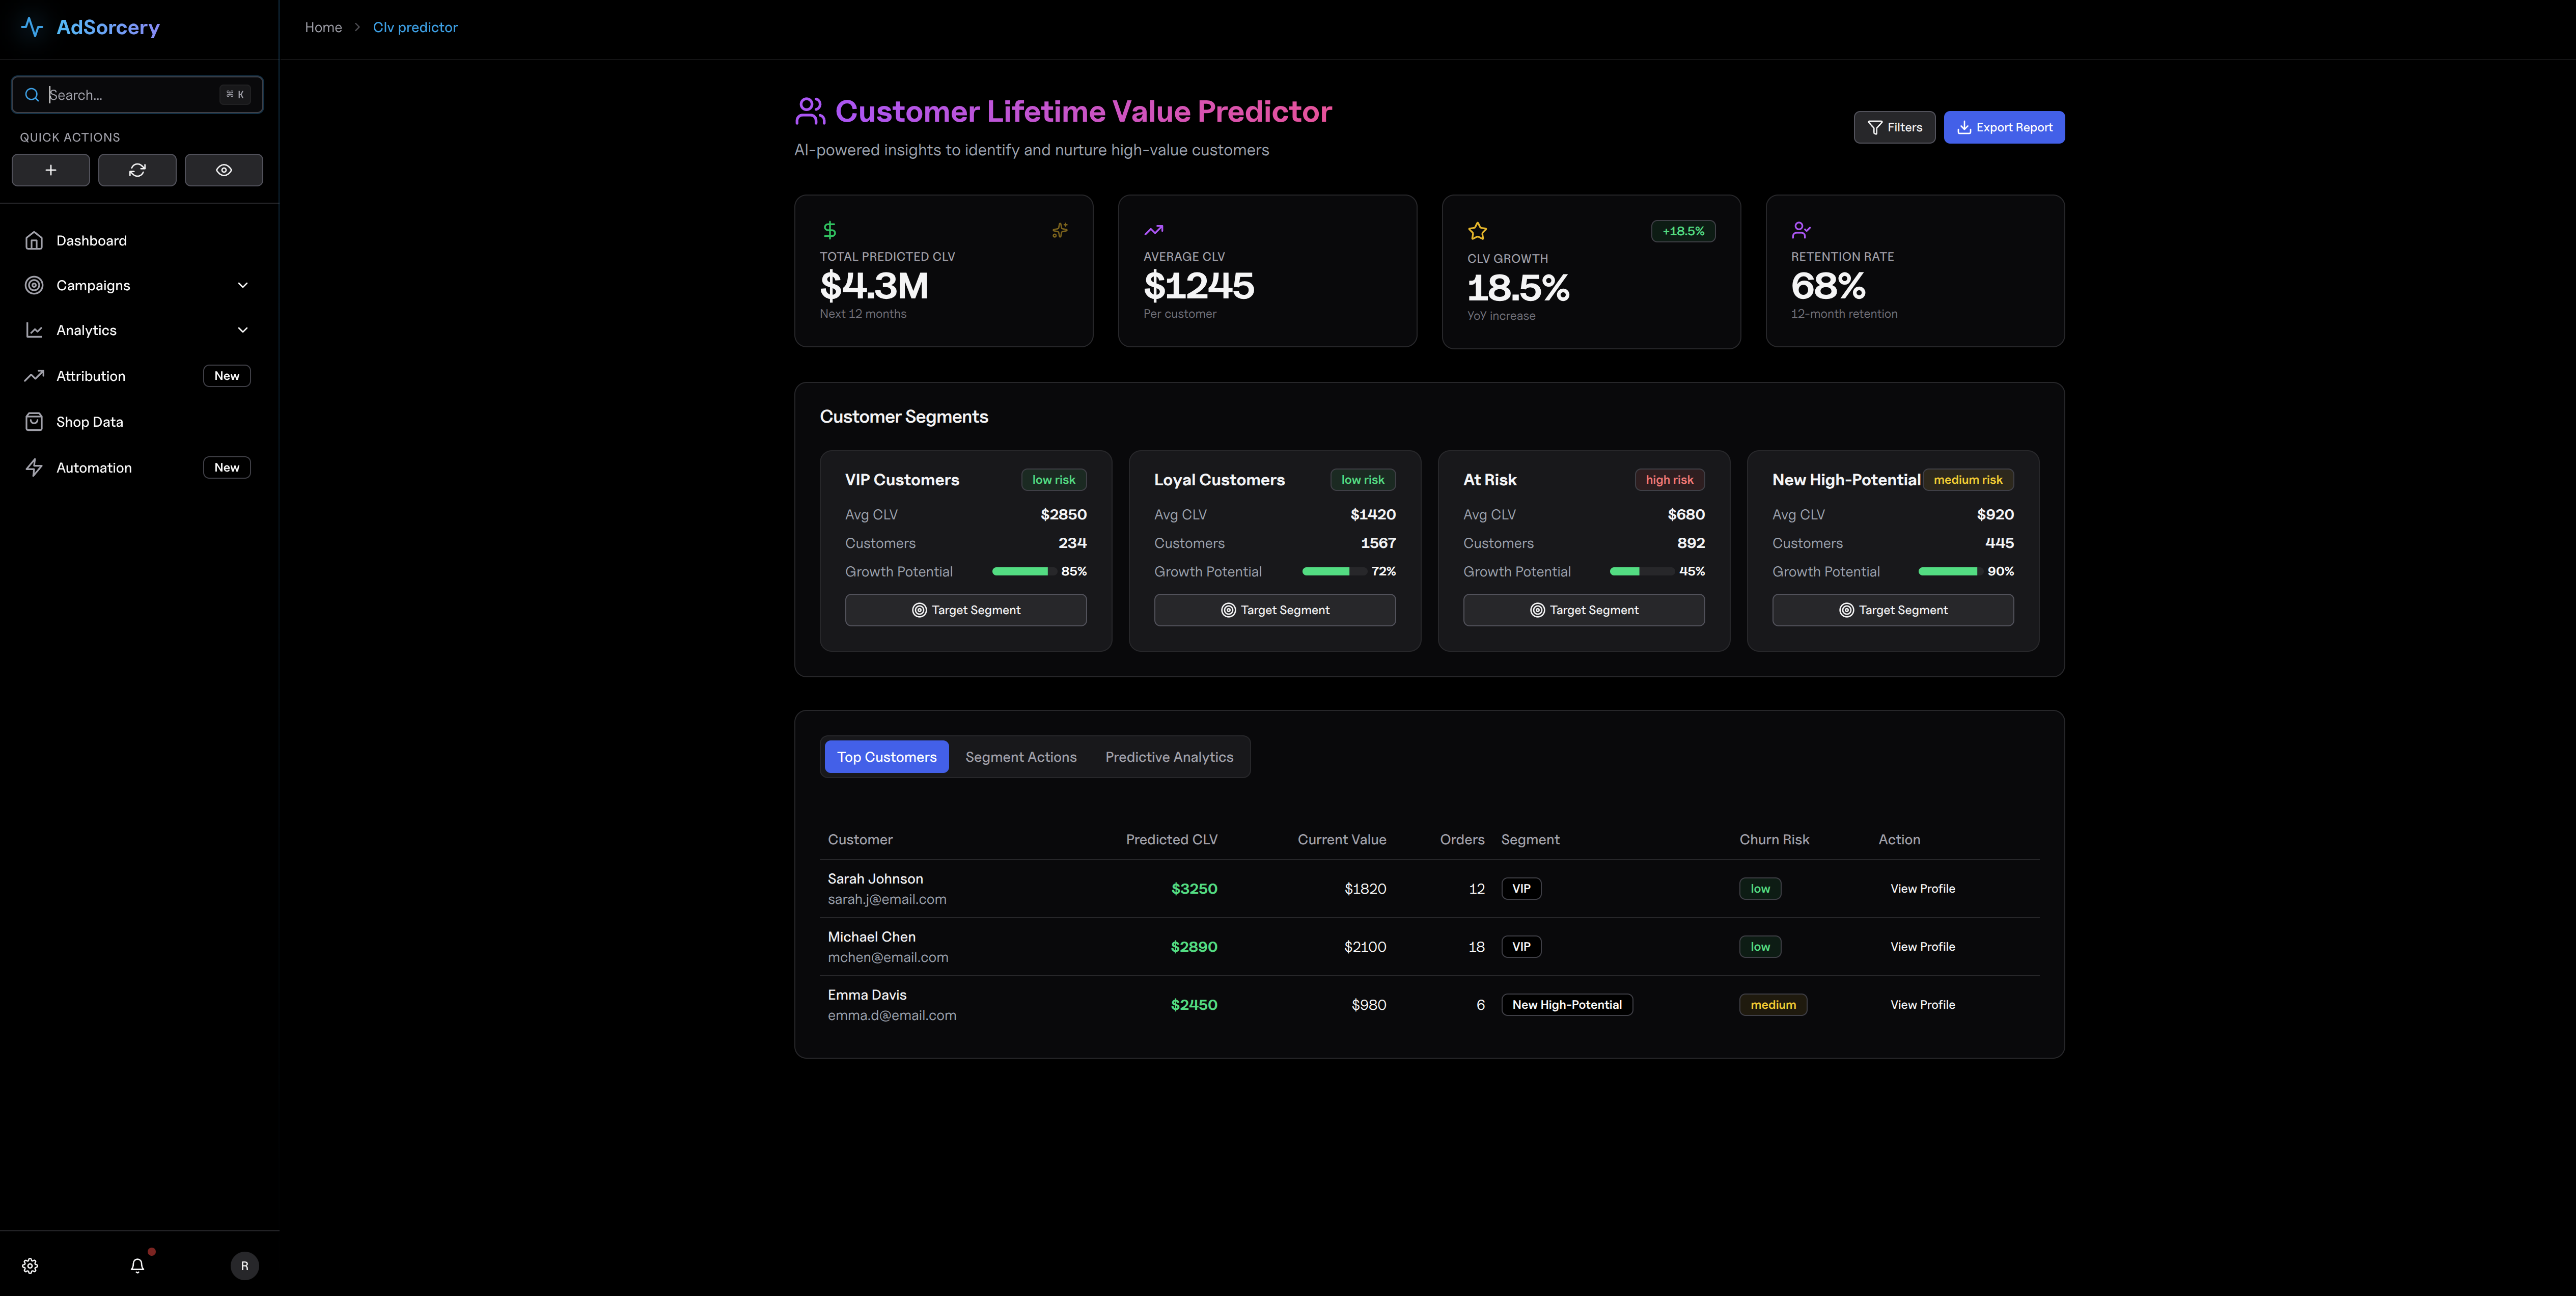2576x1296 pixels.
Task: Open Attribution in the sidebar
Action: pyautogui.click(x=138, y=376)
